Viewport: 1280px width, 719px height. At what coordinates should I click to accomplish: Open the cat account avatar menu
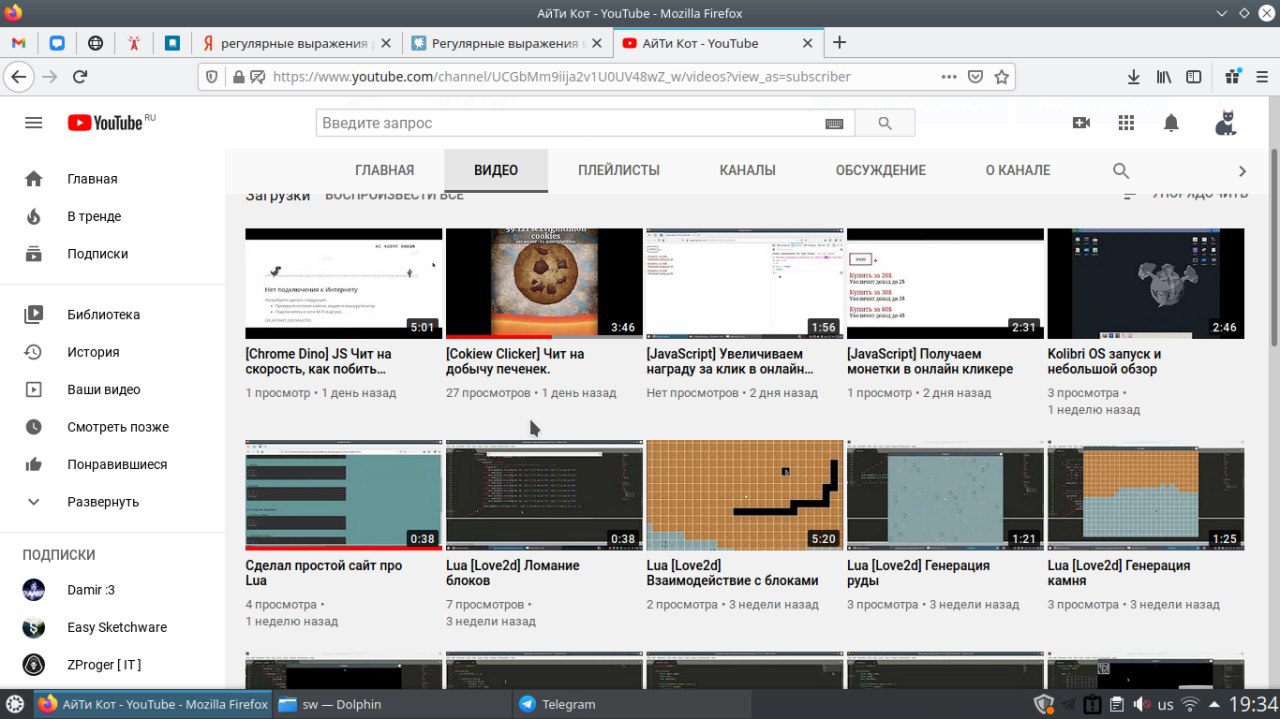(1225, 123)
